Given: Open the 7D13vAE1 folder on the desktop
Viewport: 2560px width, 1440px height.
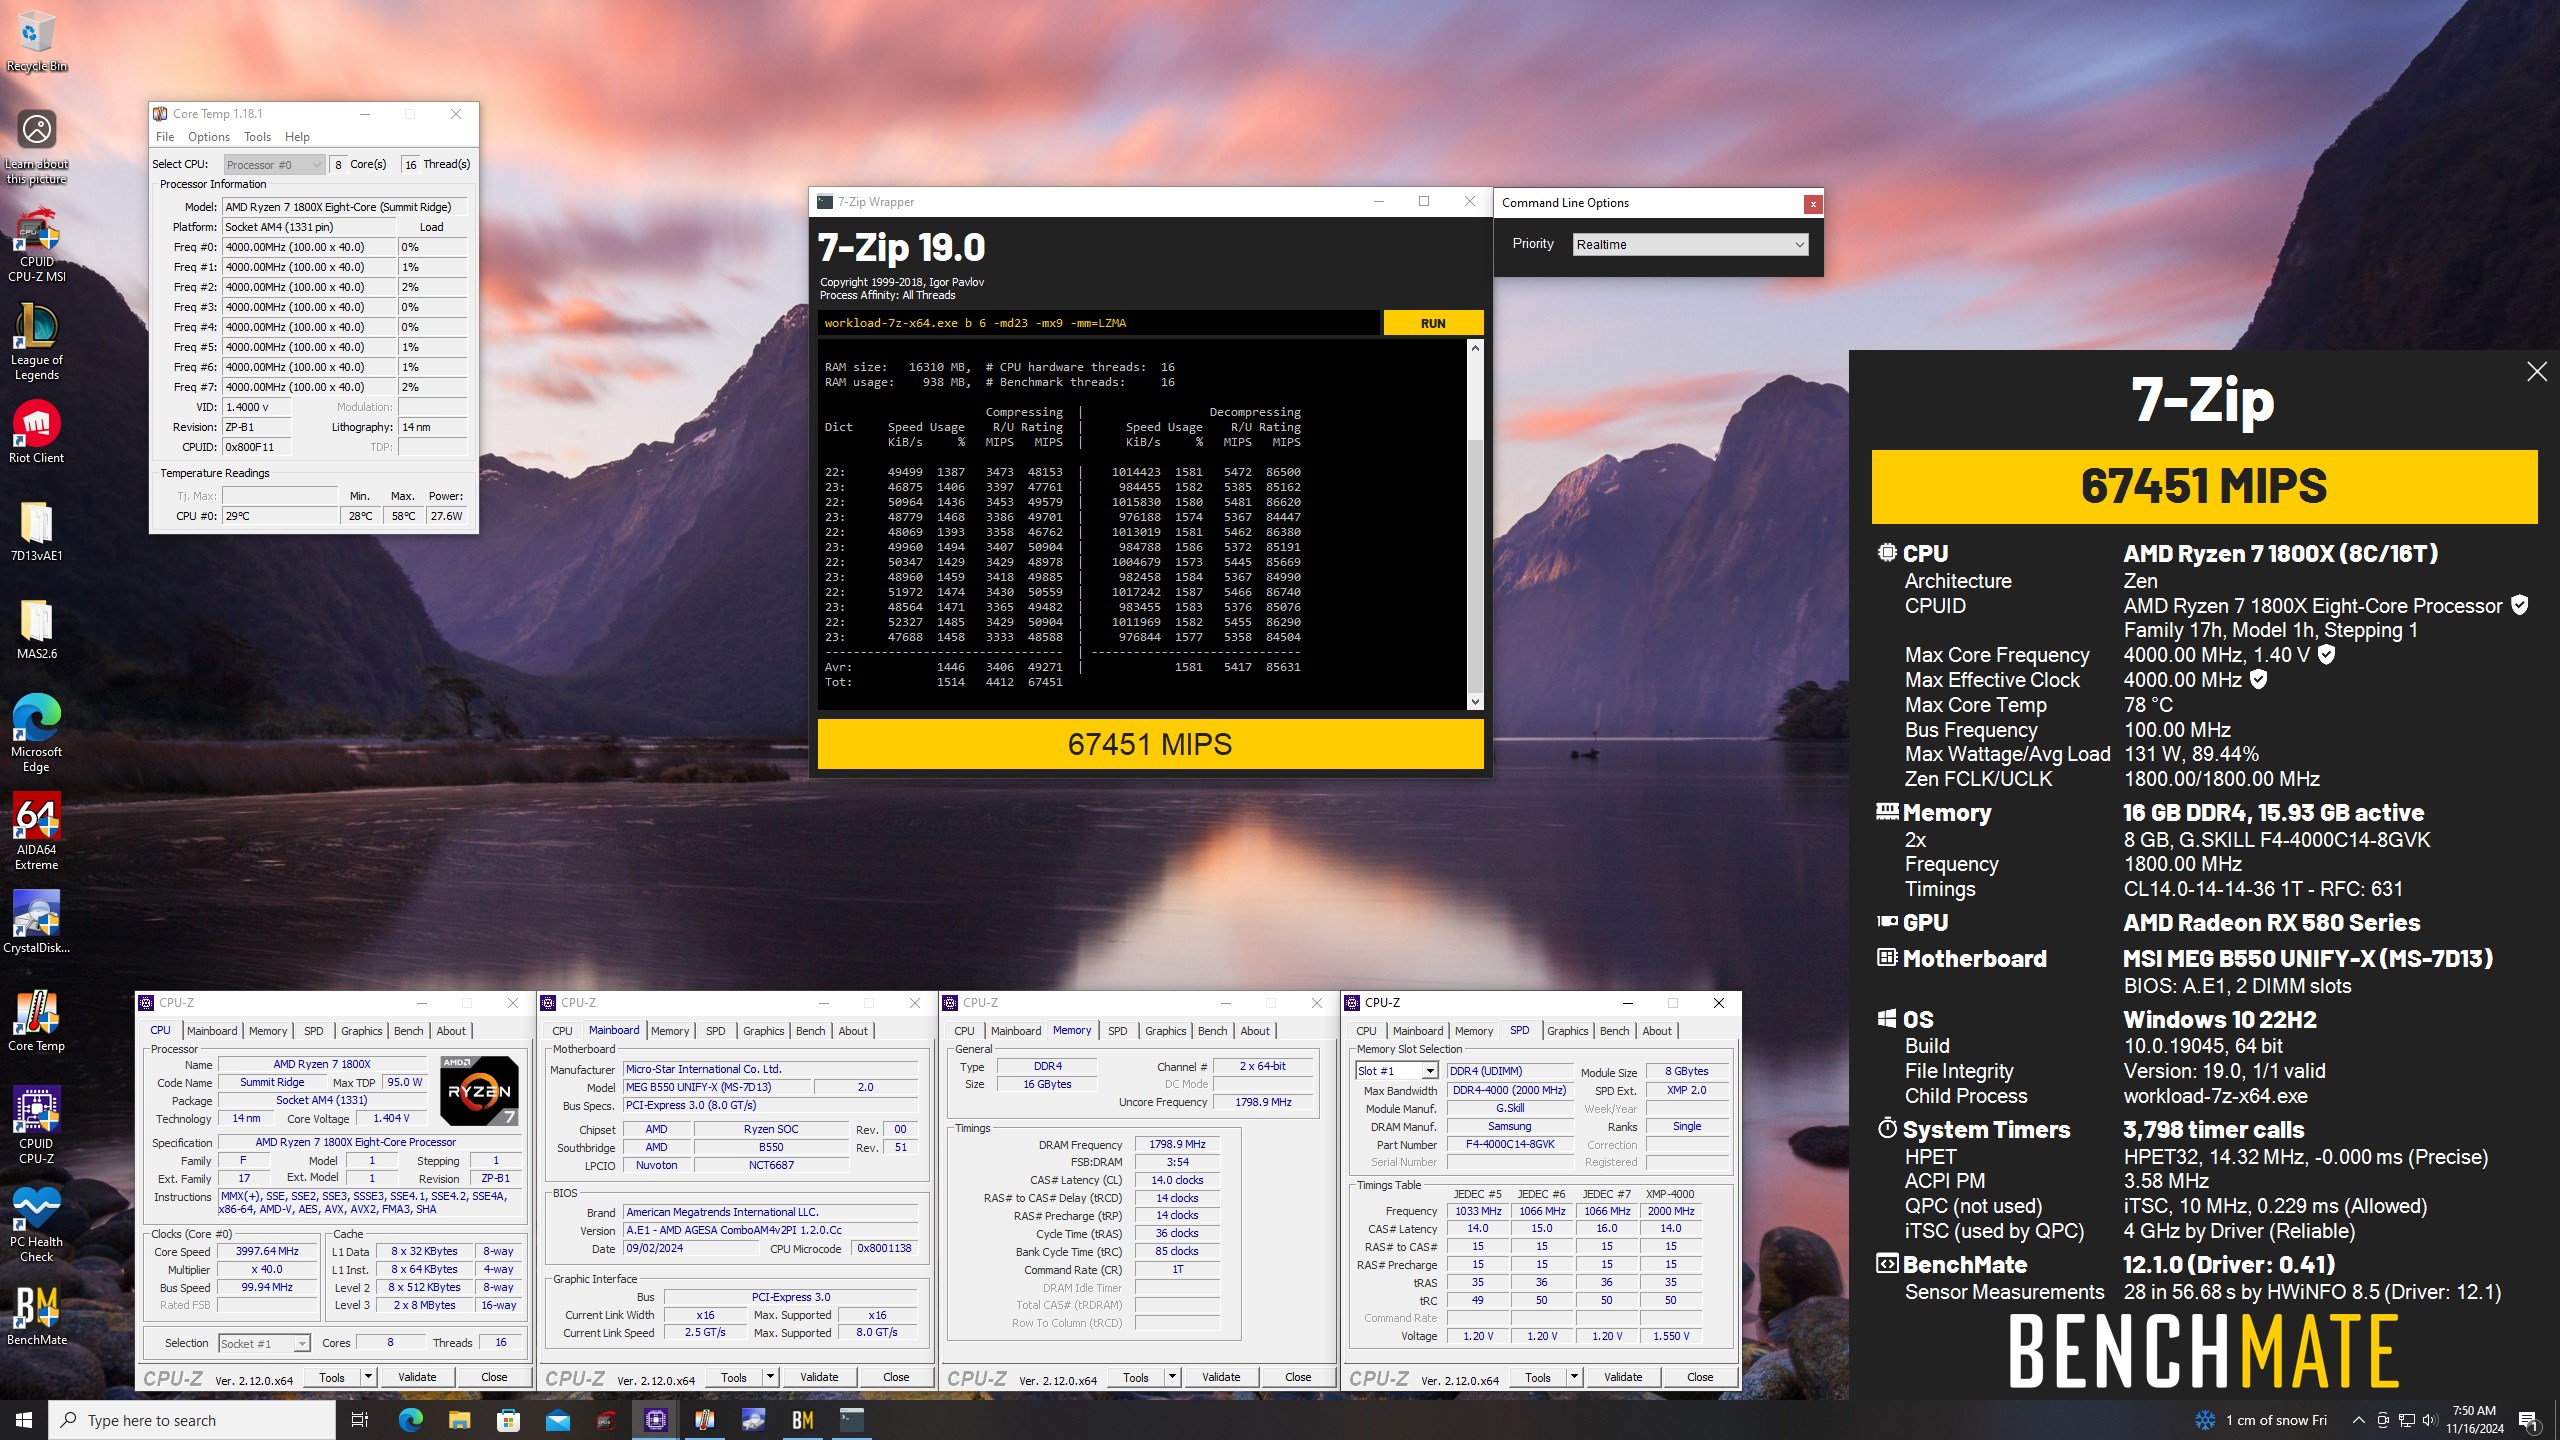Looking at the screenshot, I should [x=37, y=531].
